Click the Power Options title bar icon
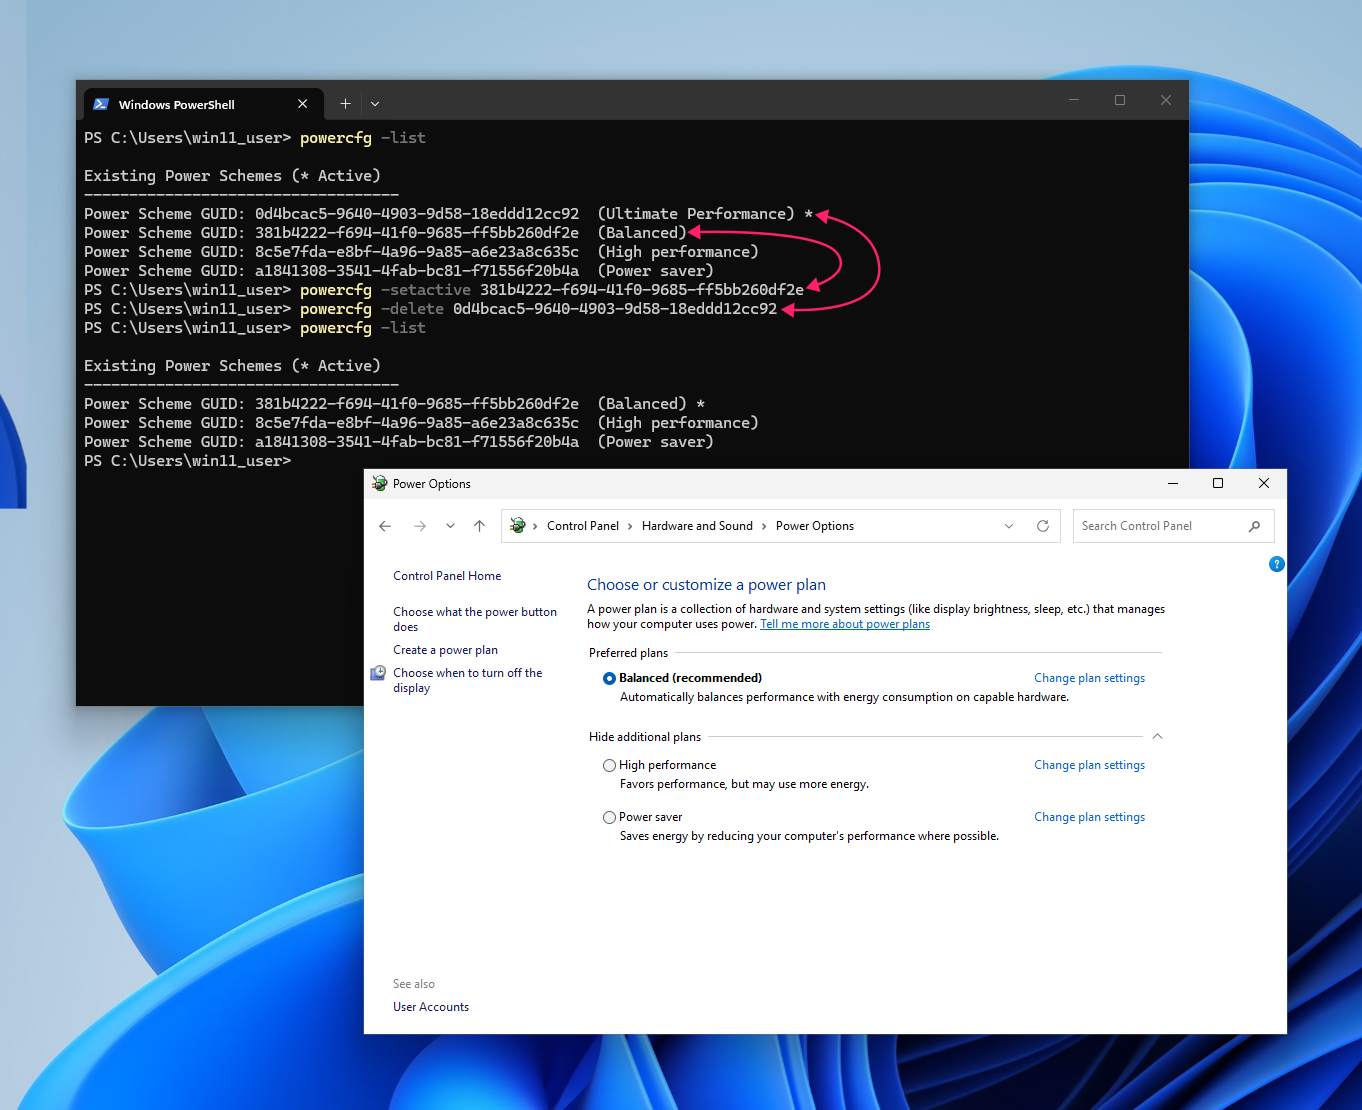Screen dimensions: 1362x1110 click(380, 484)
